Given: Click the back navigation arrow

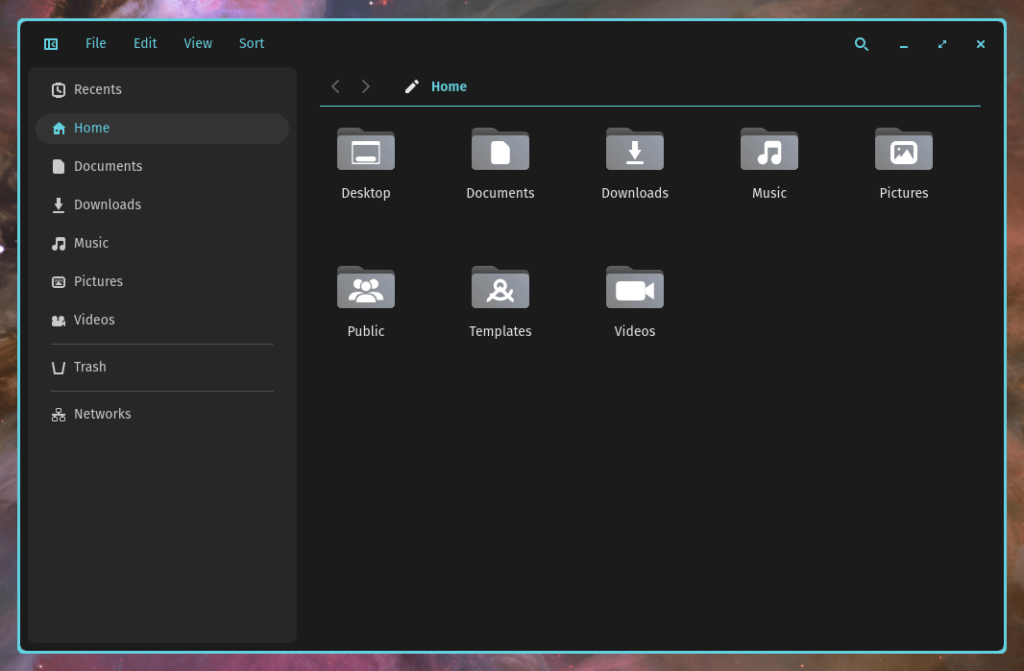Looking at the screenshot, I should (335, 86).
